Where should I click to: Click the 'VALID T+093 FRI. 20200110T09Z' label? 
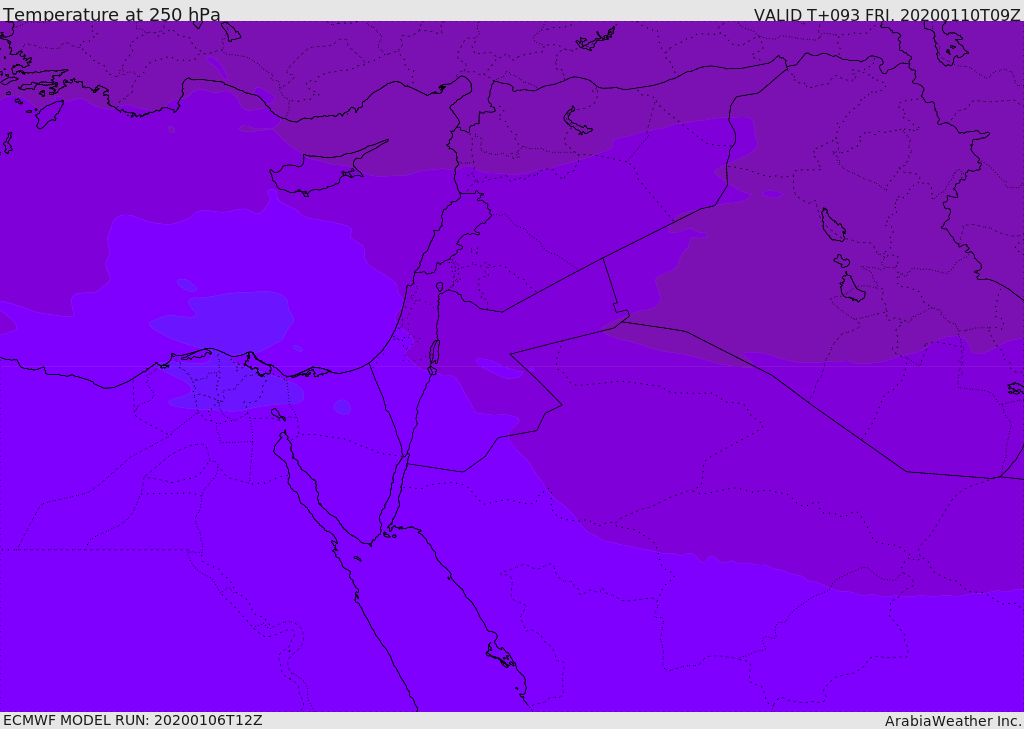coord(887,15)
